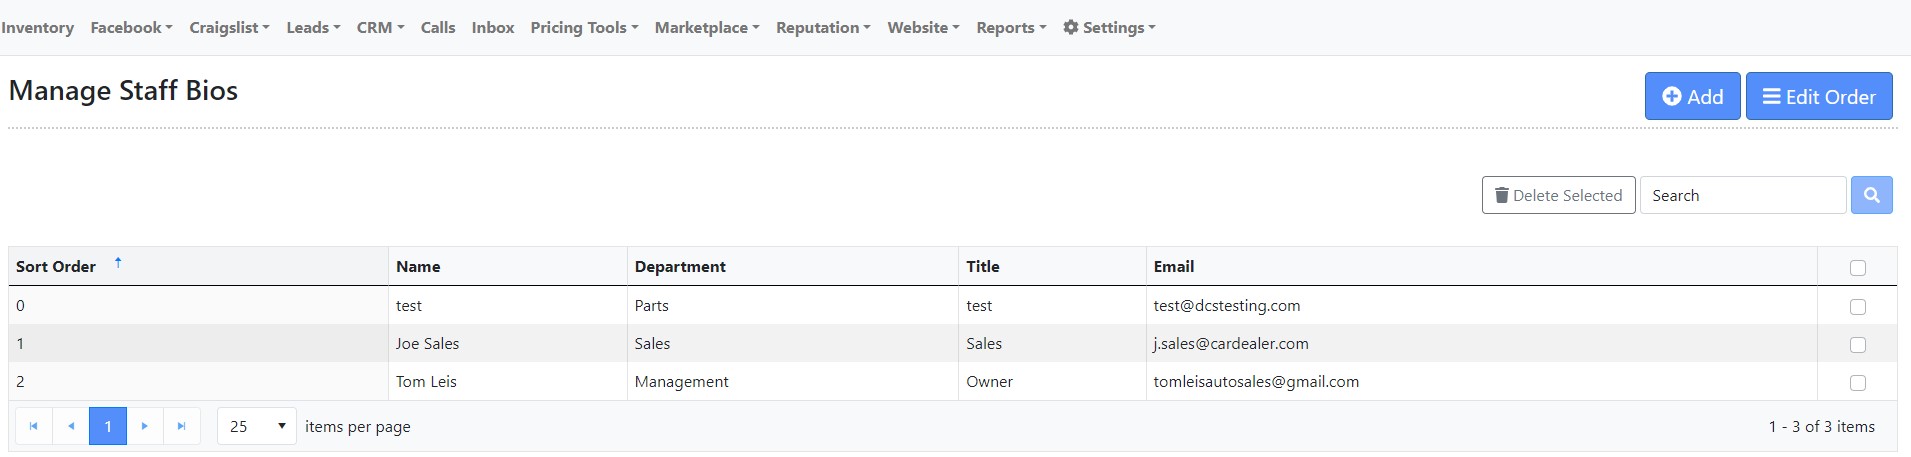The width and height of the screenshot is (1911, 457).
Task: Click into the Search text field
Action: tap(1742, 195)
